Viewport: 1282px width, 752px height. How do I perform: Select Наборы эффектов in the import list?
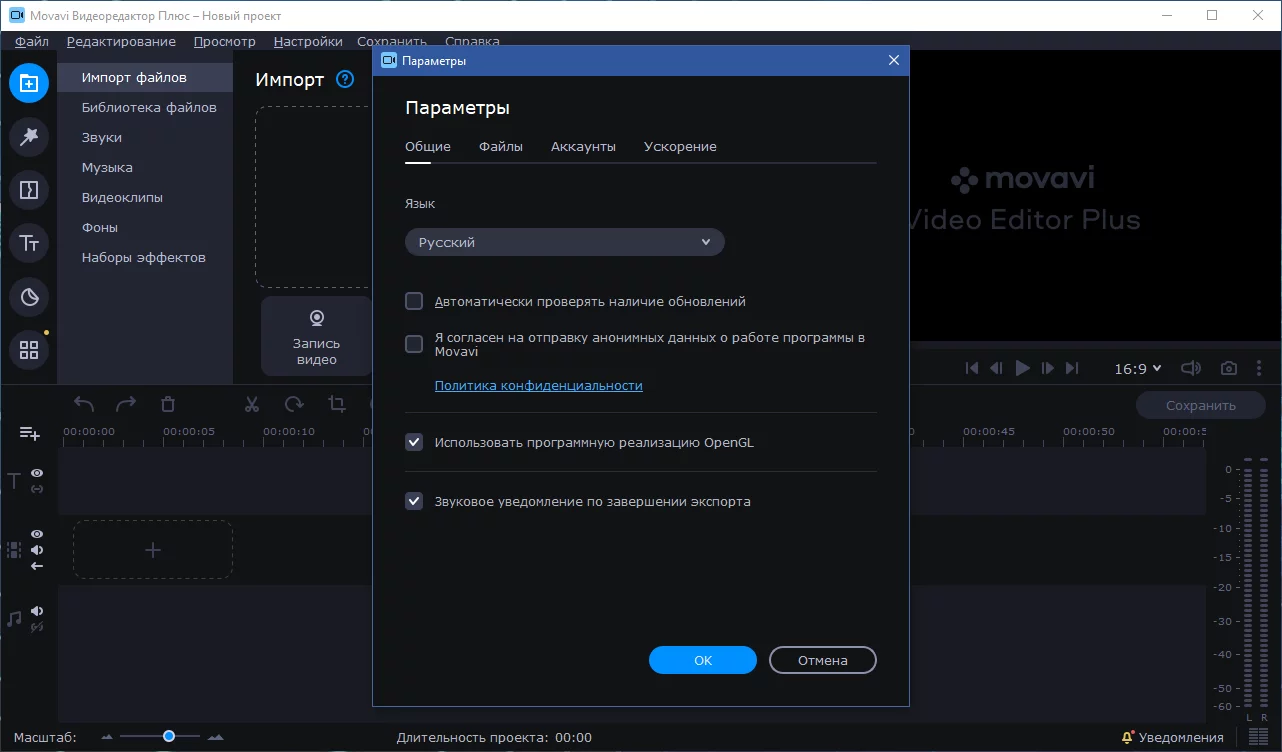[x=144, y=257]
